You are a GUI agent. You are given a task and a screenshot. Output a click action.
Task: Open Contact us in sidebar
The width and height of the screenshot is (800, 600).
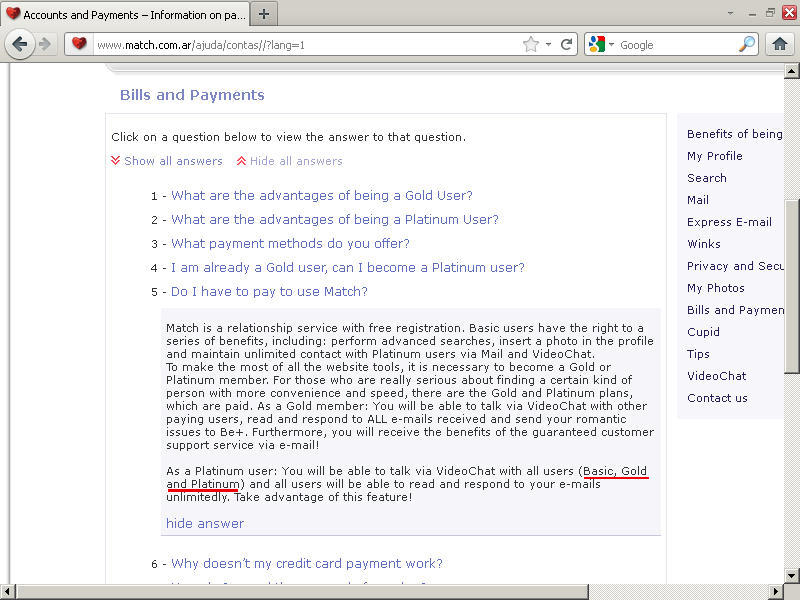[x=717, y=398]
